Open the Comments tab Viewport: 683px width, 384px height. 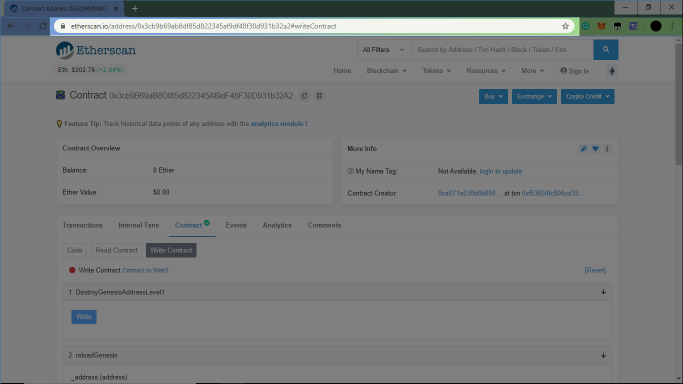(324, 225)
